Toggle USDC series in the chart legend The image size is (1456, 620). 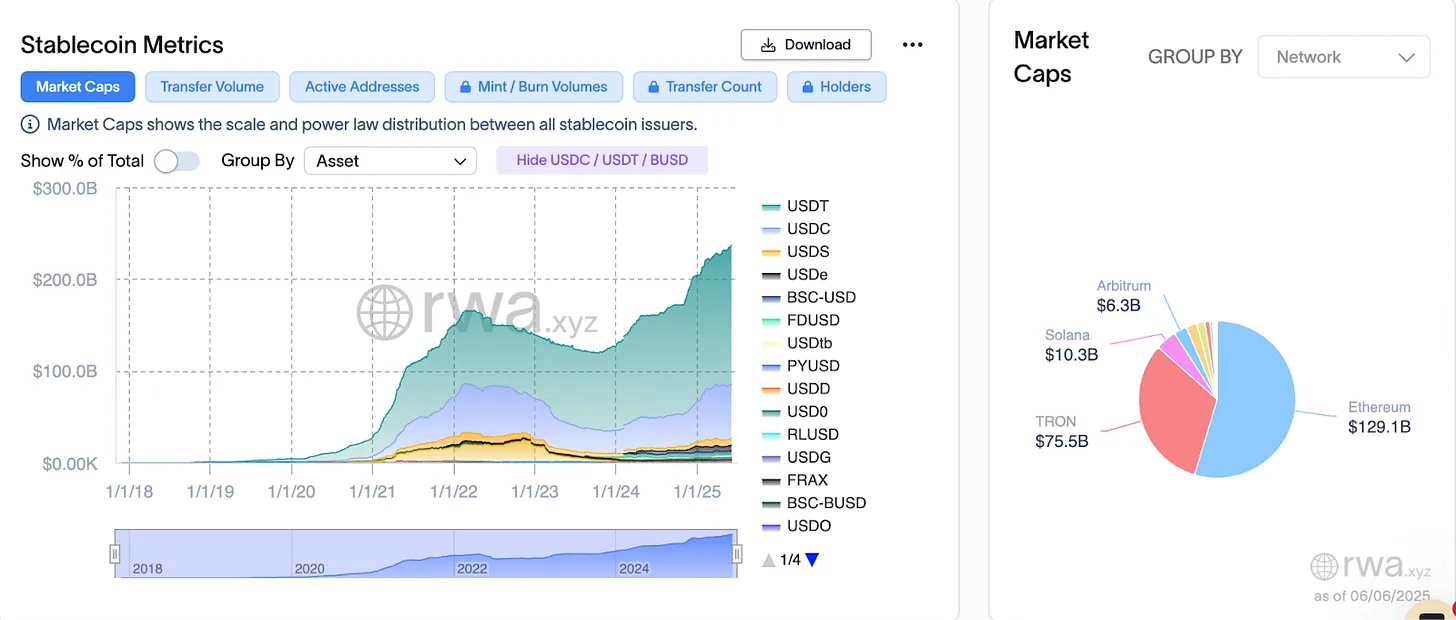point(794,229)
